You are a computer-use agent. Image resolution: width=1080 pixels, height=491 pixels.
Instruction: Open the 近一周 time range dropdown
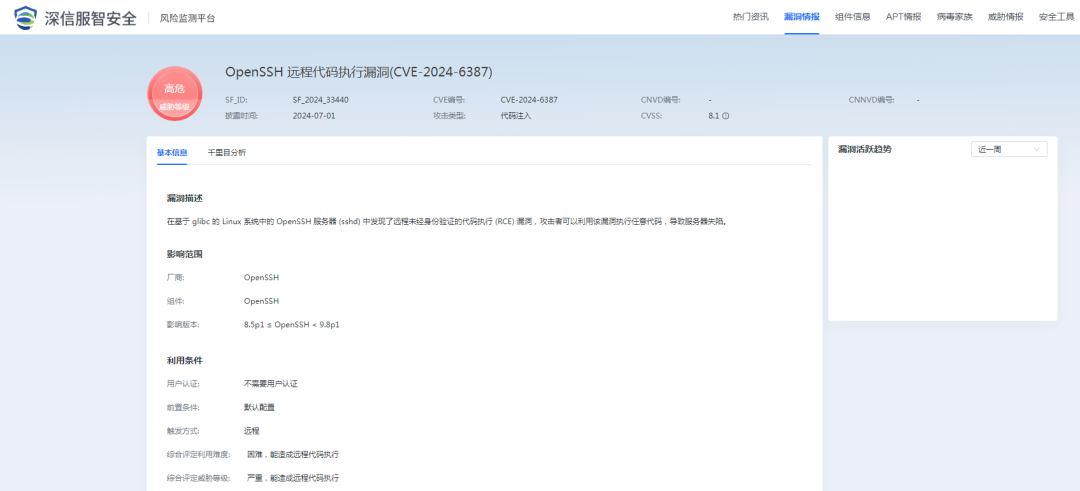[1008, 149]
